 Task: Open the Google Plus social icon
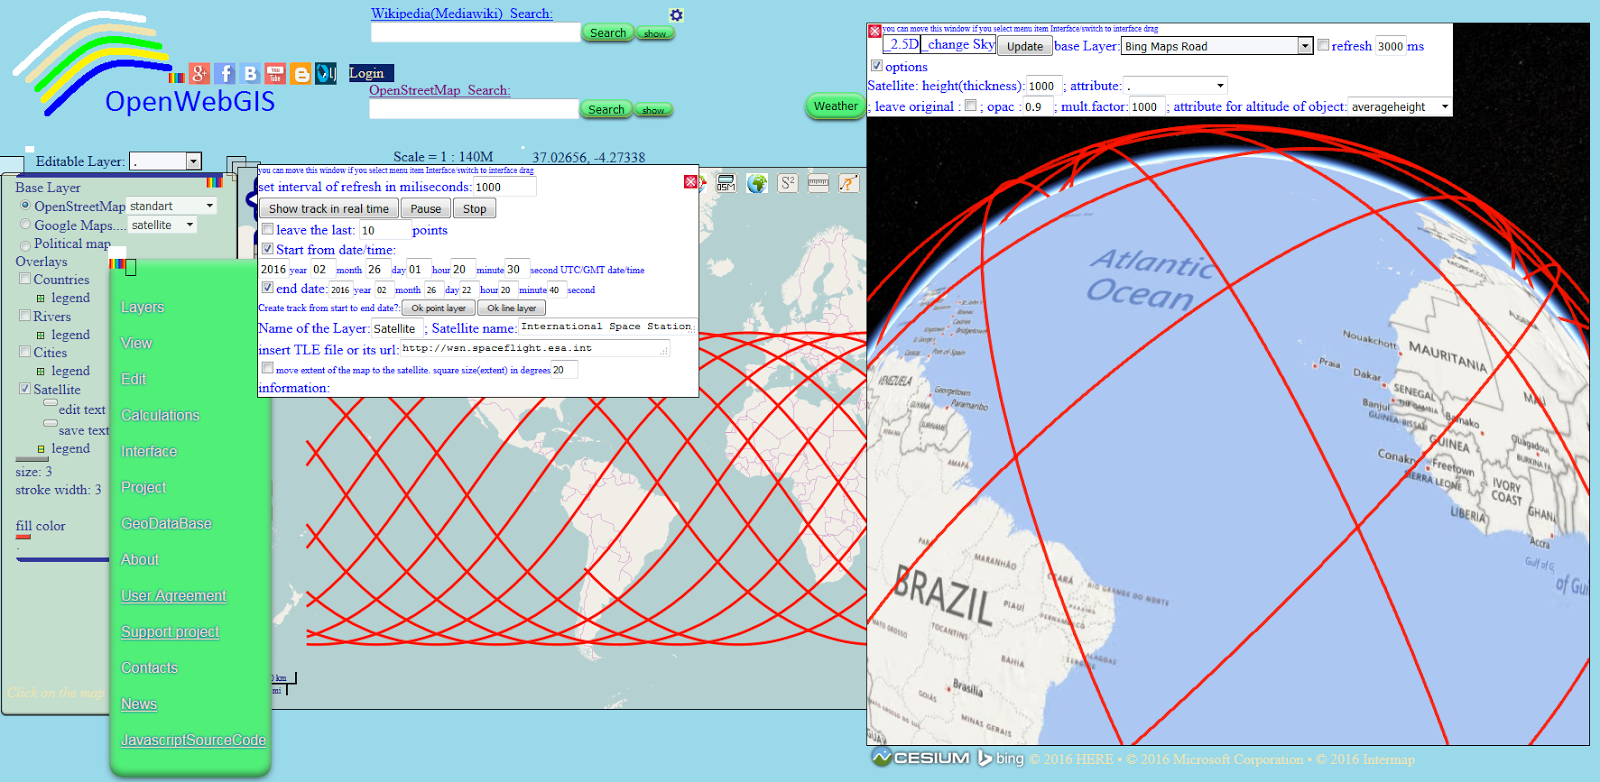(x=200, y=73)
